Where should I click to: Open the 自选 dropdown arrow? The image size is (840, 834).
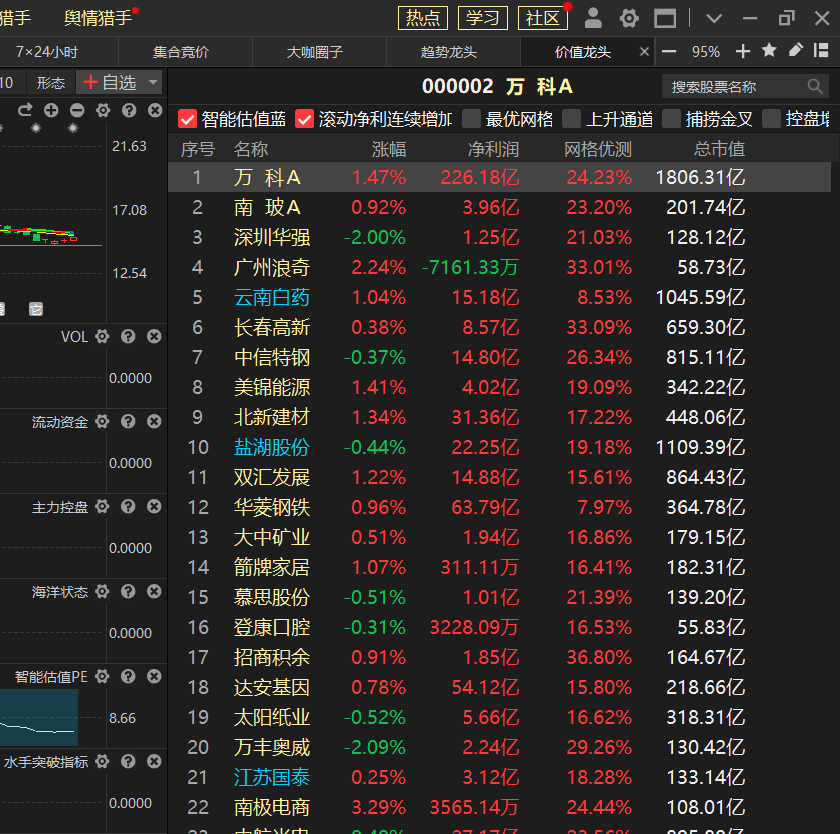tap(153, 83)
